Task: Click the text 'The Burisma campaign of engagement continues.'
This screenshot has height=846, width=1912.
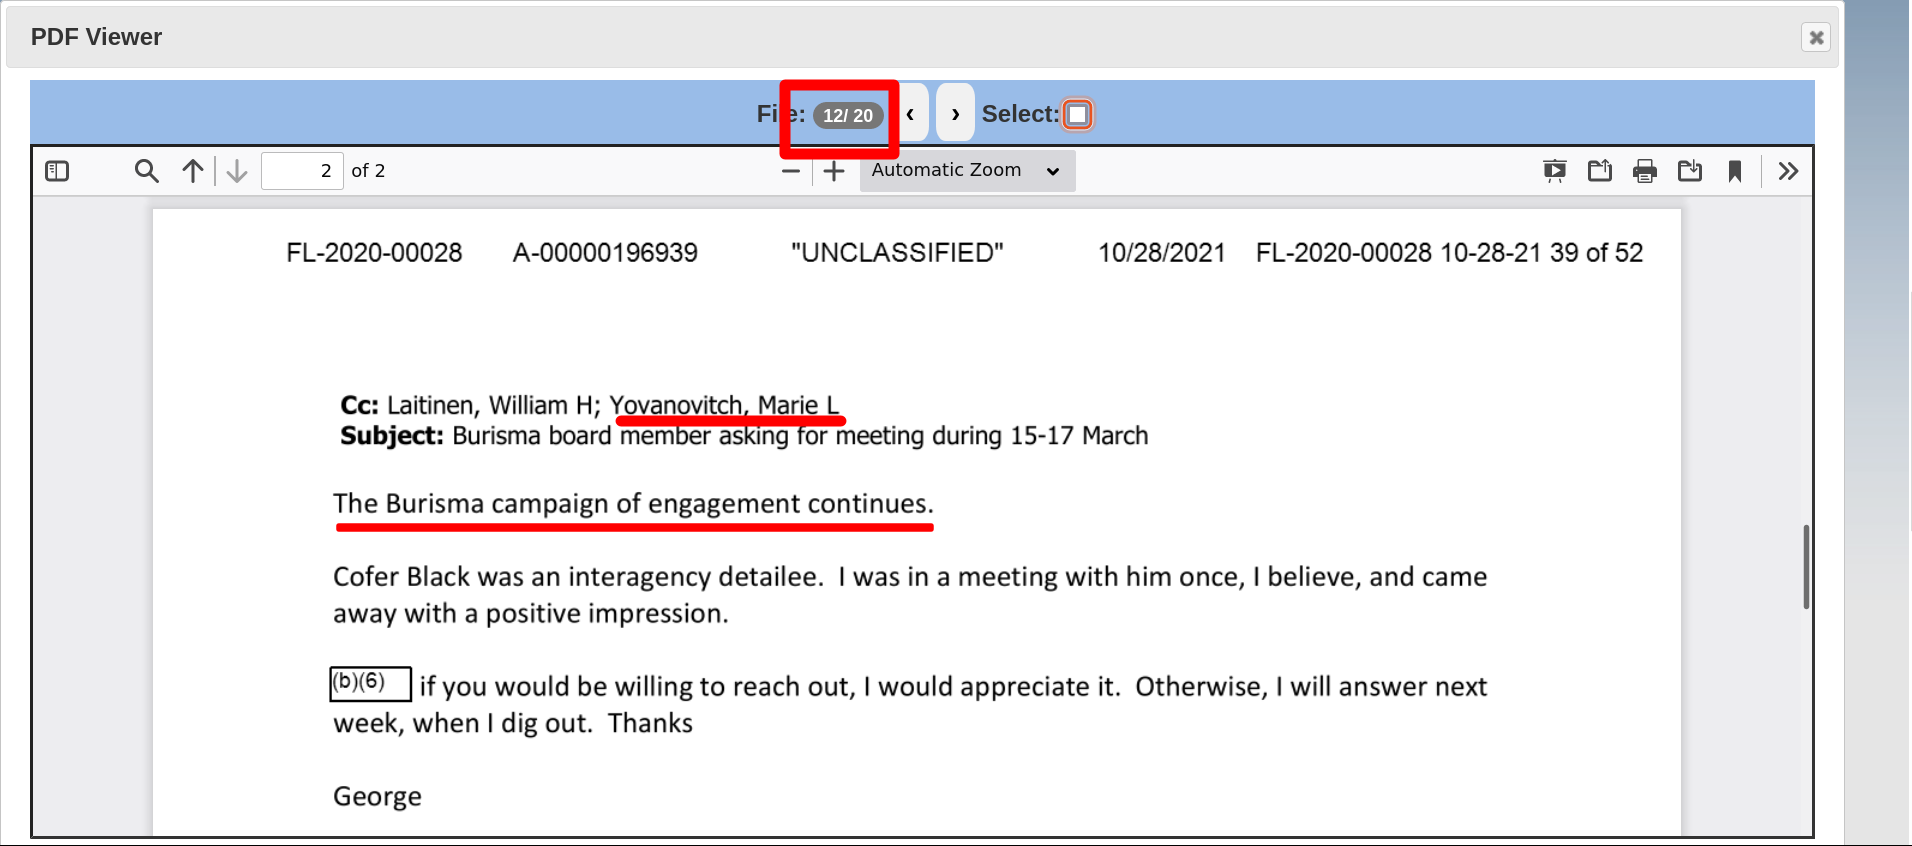Action: [633, 504]
